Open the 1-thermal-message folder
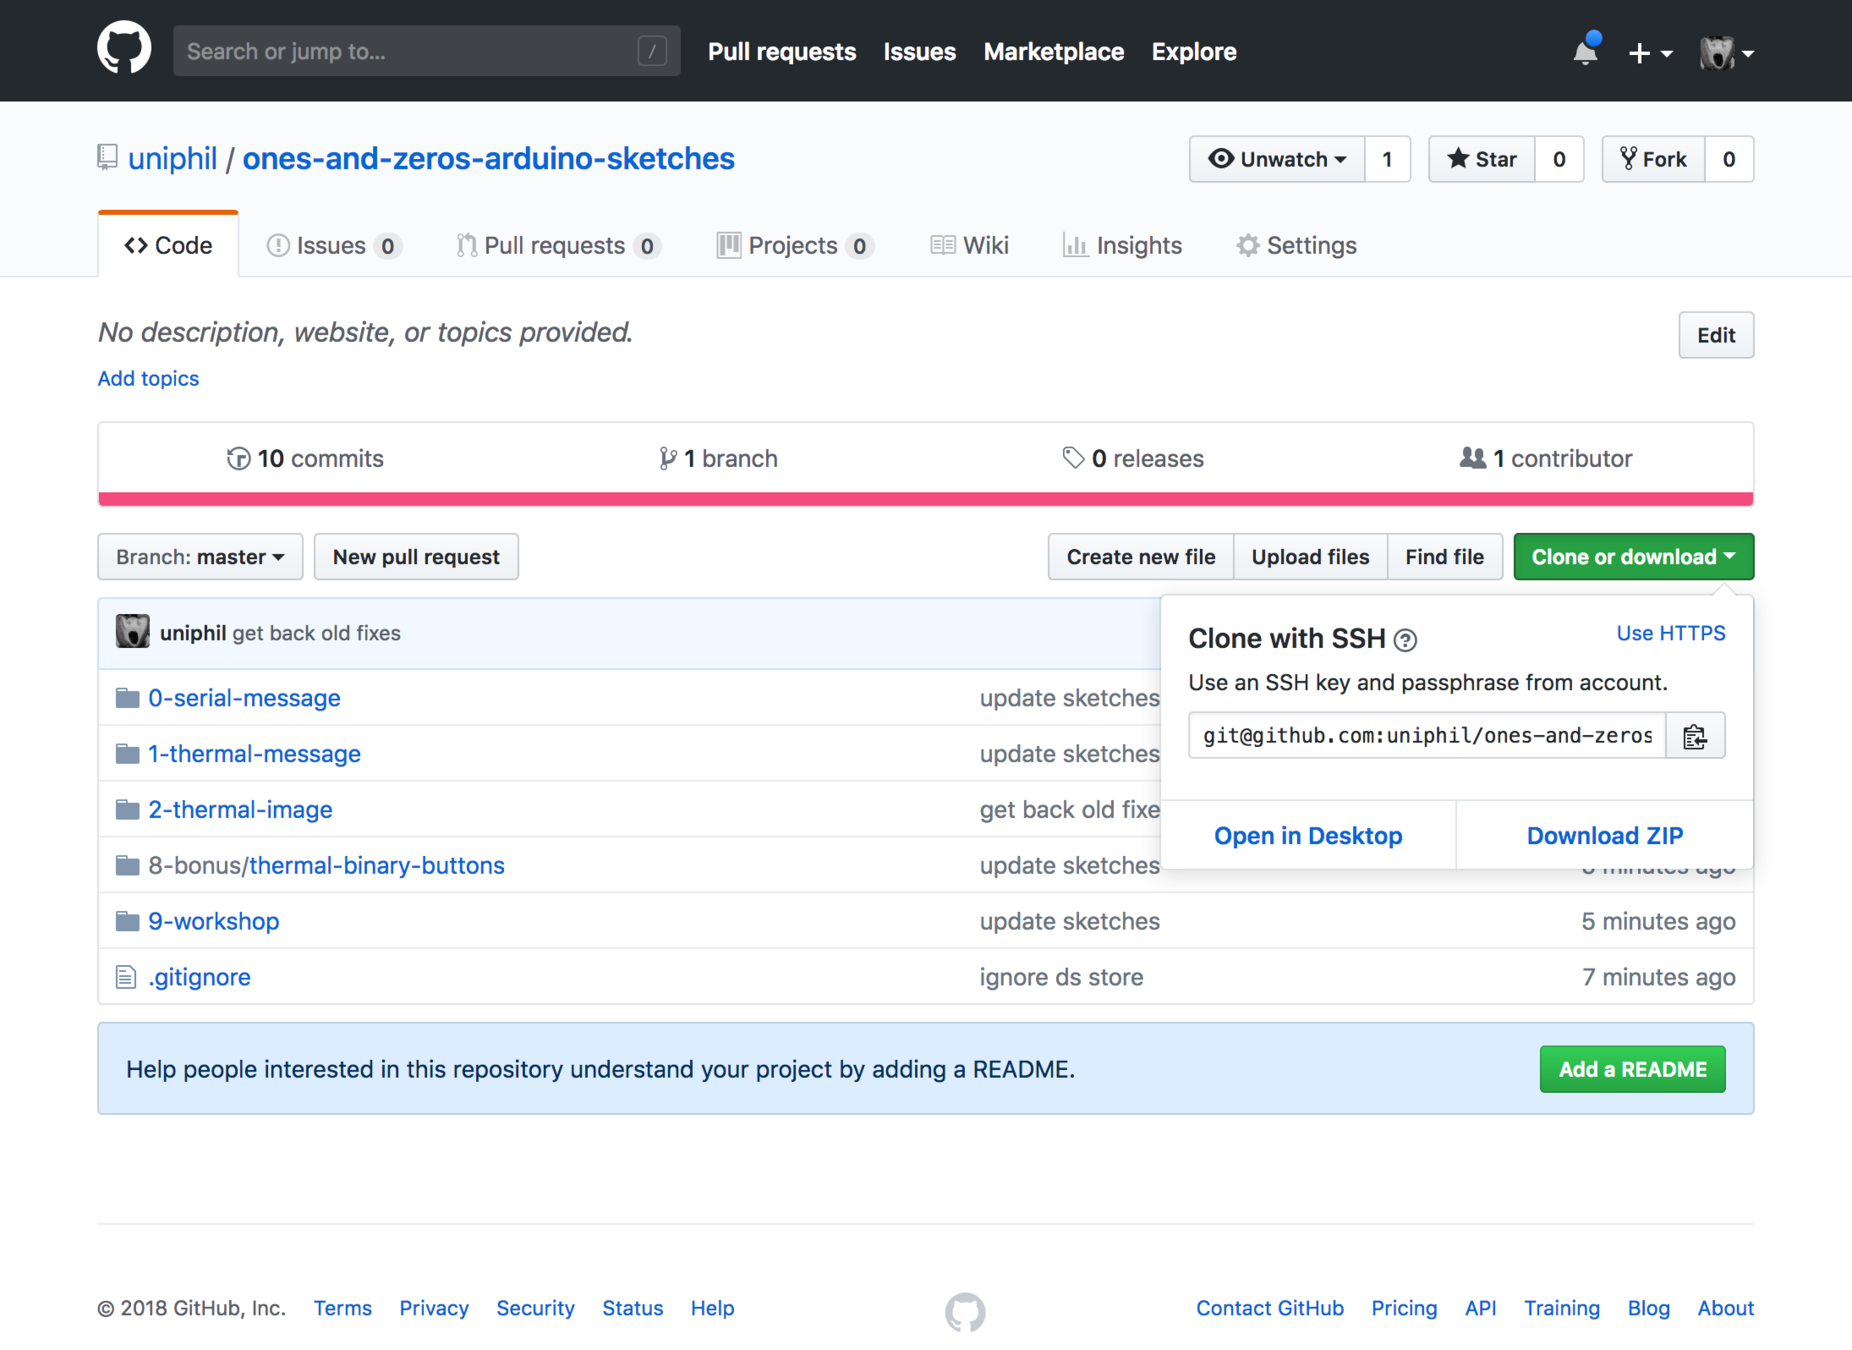This screenshot has width=1852, height=1350. [x=254, y=754]
